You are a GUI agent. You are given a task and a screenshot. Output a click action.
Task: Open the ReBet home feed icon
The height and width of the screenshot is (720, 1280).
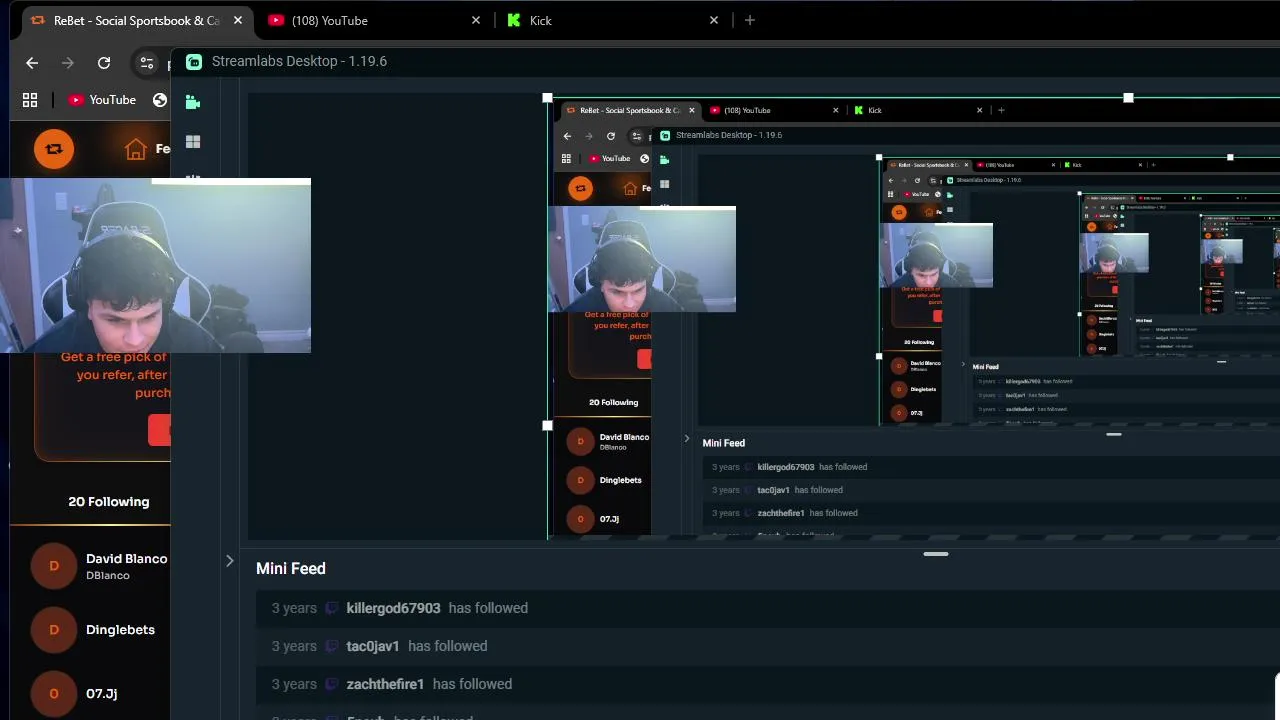(136, 149)
